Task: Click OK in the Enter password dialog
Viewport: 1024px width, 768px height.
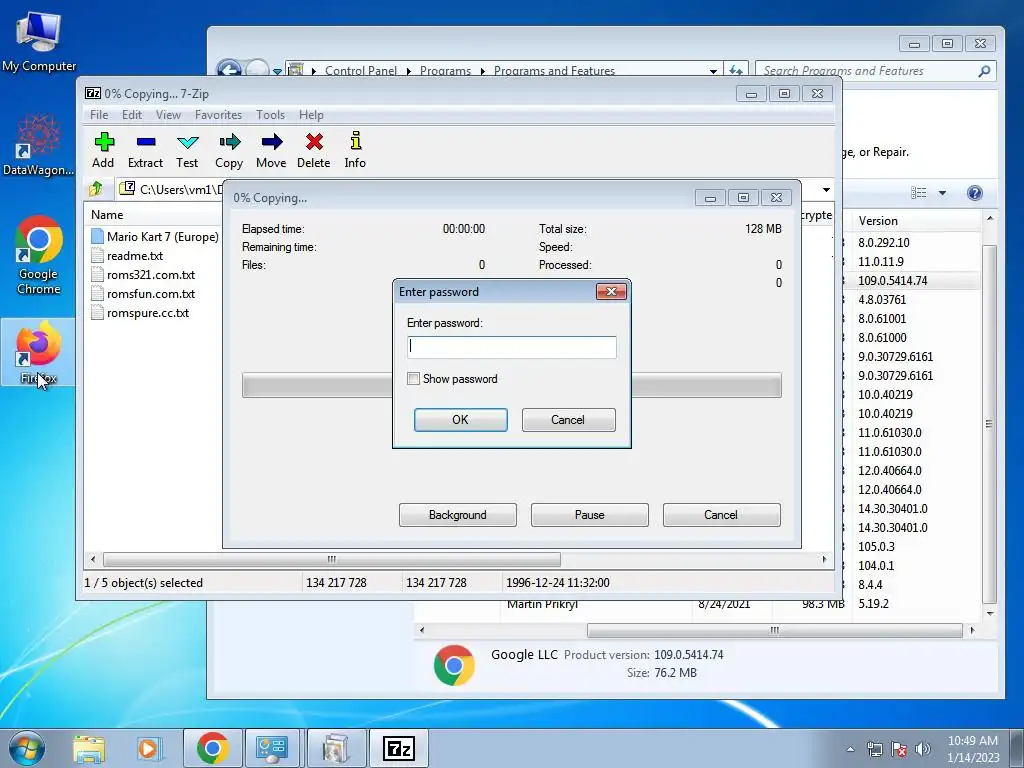Action: [460, 420]
